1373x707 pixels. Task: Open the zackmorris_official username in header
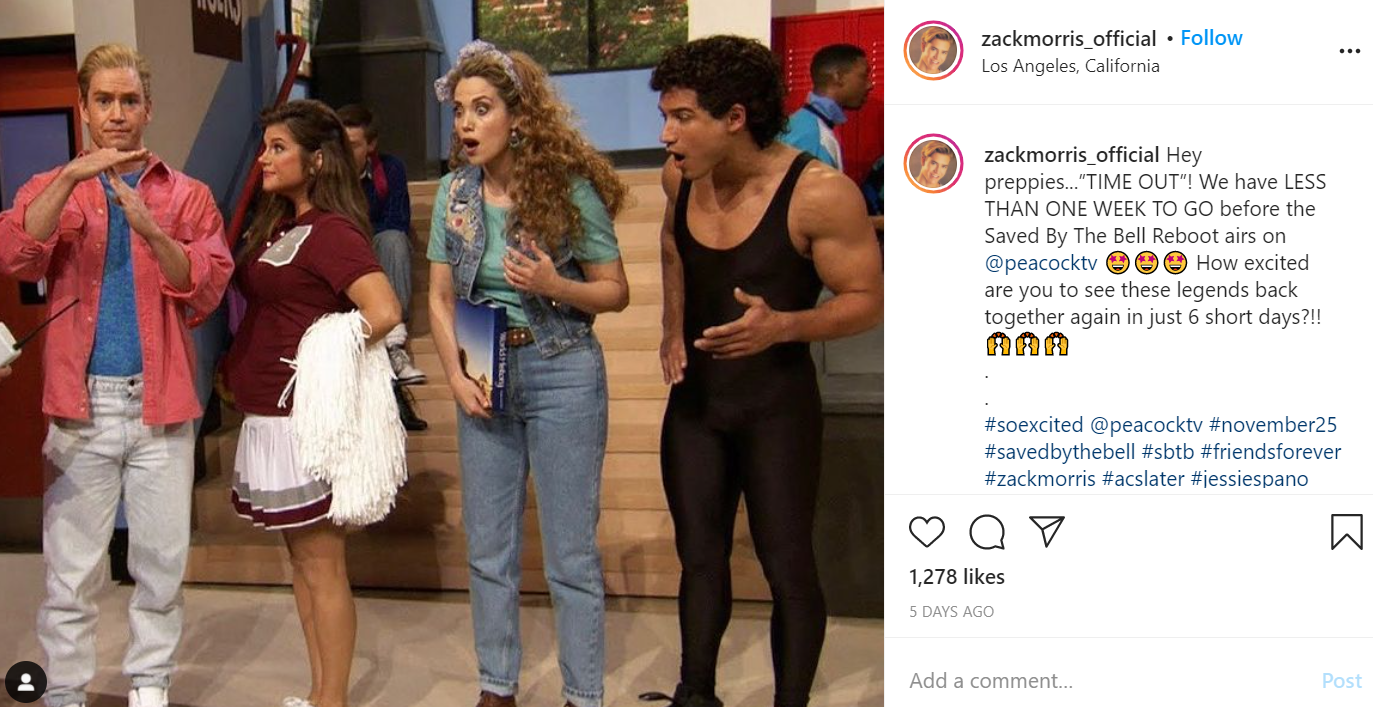(x=1069, y=39)
